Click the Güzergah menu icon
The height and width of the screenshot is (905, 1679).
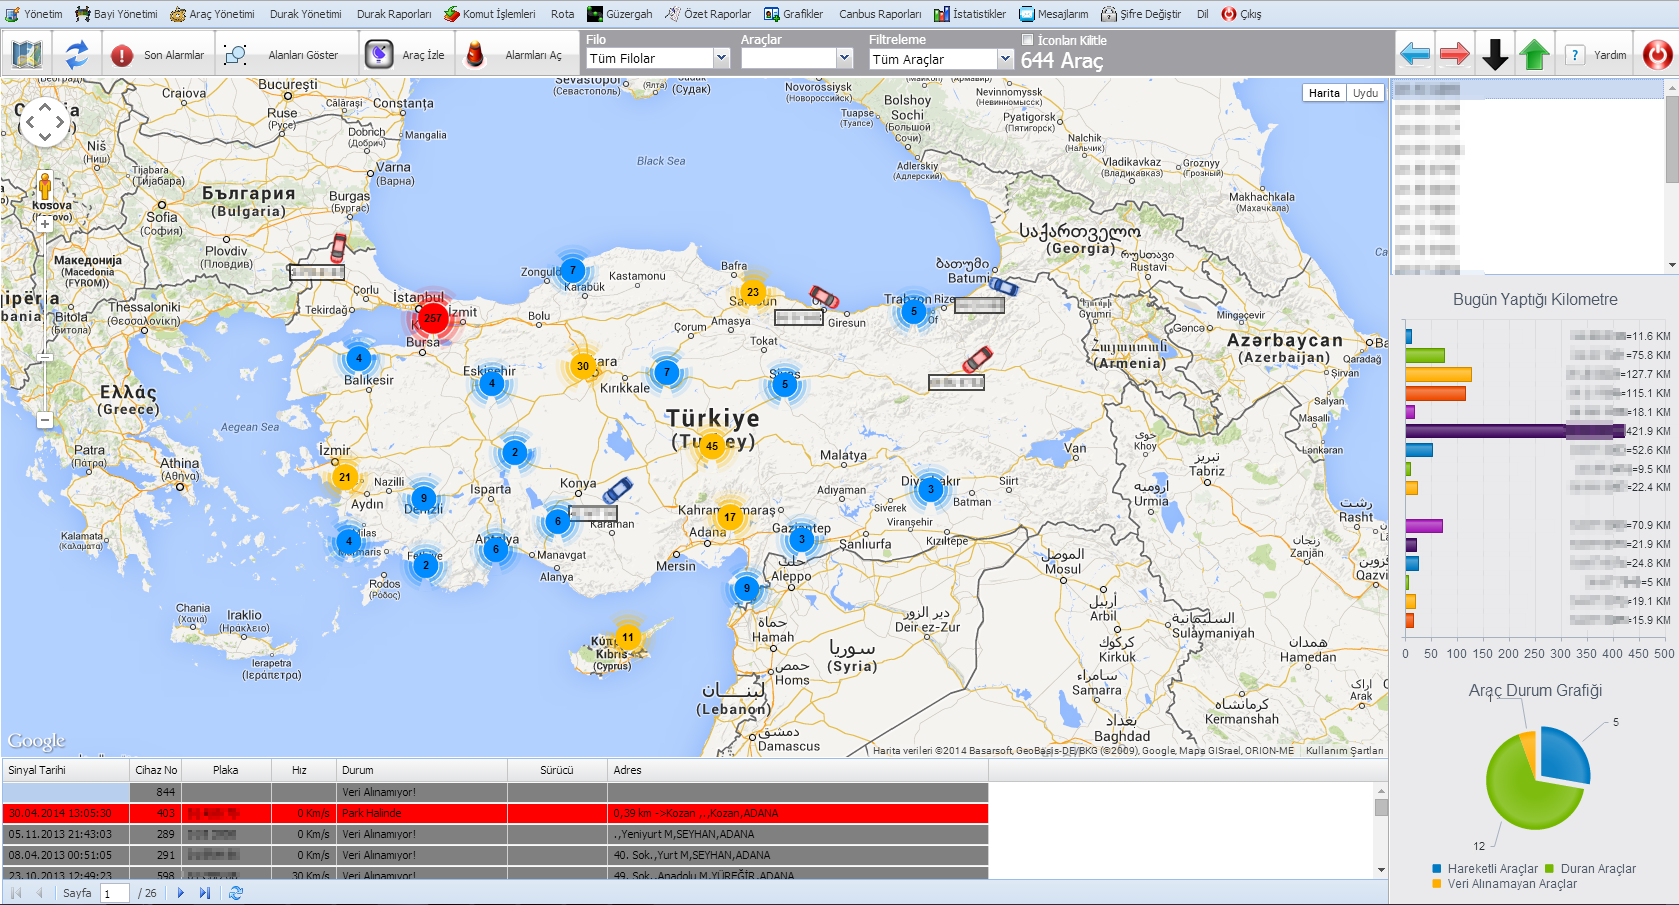coord(595,14)
